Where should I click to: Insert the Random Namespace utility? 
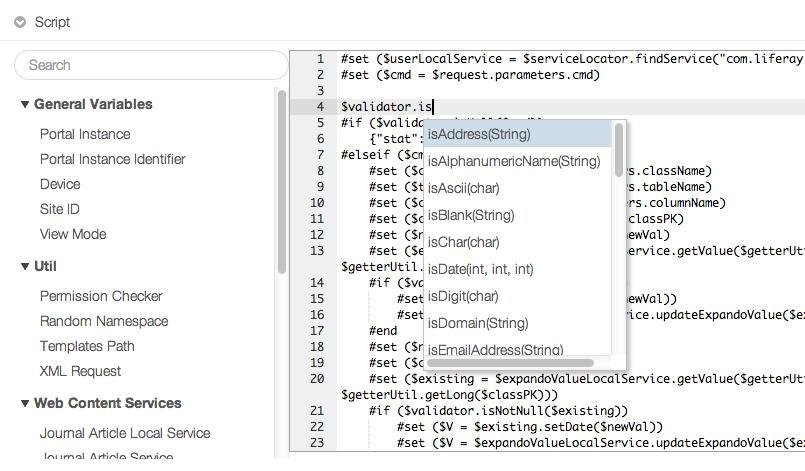104,321
